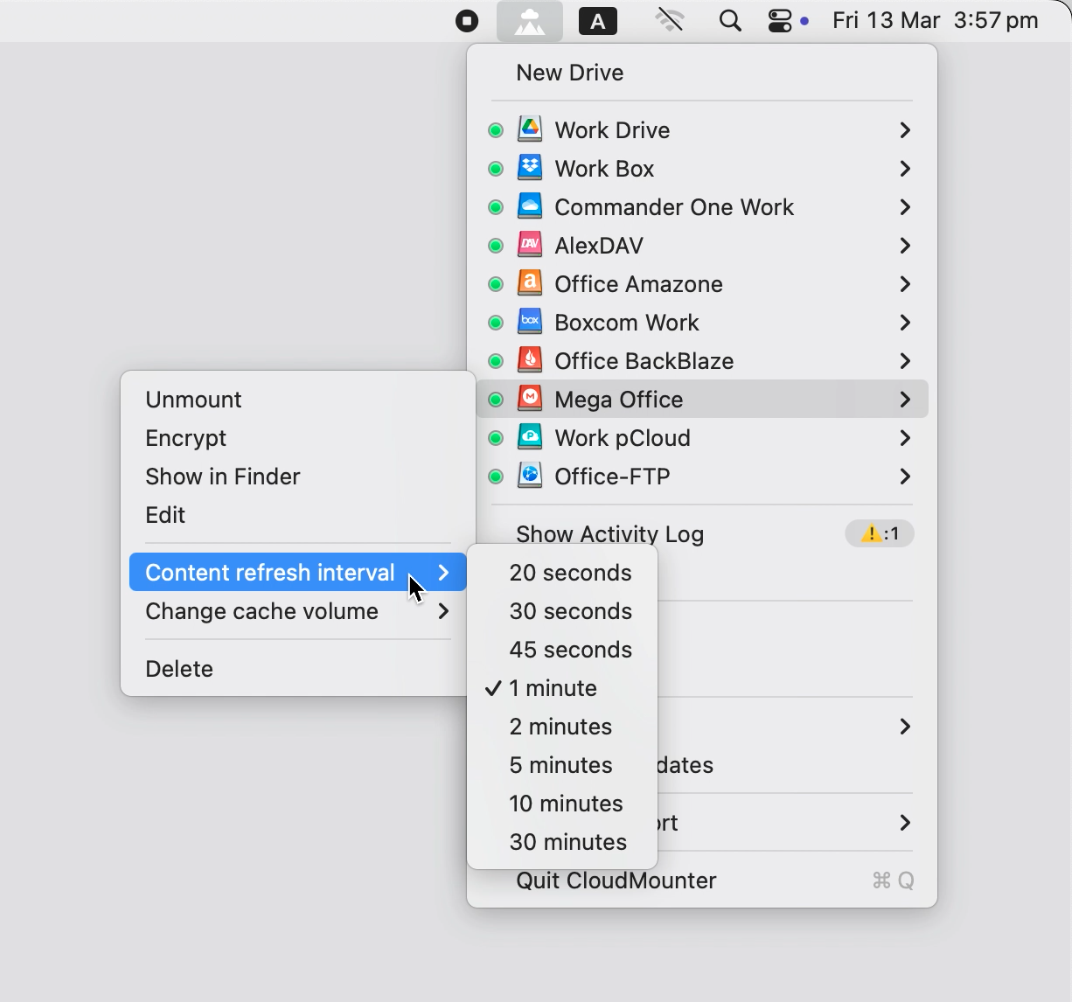Set refresh interval to 5 minutes

point(562,765)
